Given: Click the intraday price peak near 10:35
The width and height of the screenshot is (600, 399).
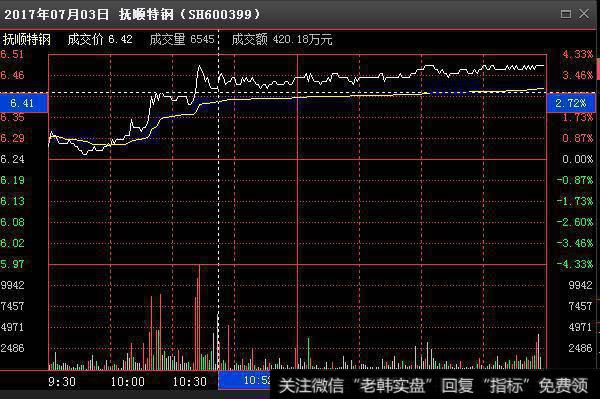Looking at the screenshot, I should tap(199, 67).
